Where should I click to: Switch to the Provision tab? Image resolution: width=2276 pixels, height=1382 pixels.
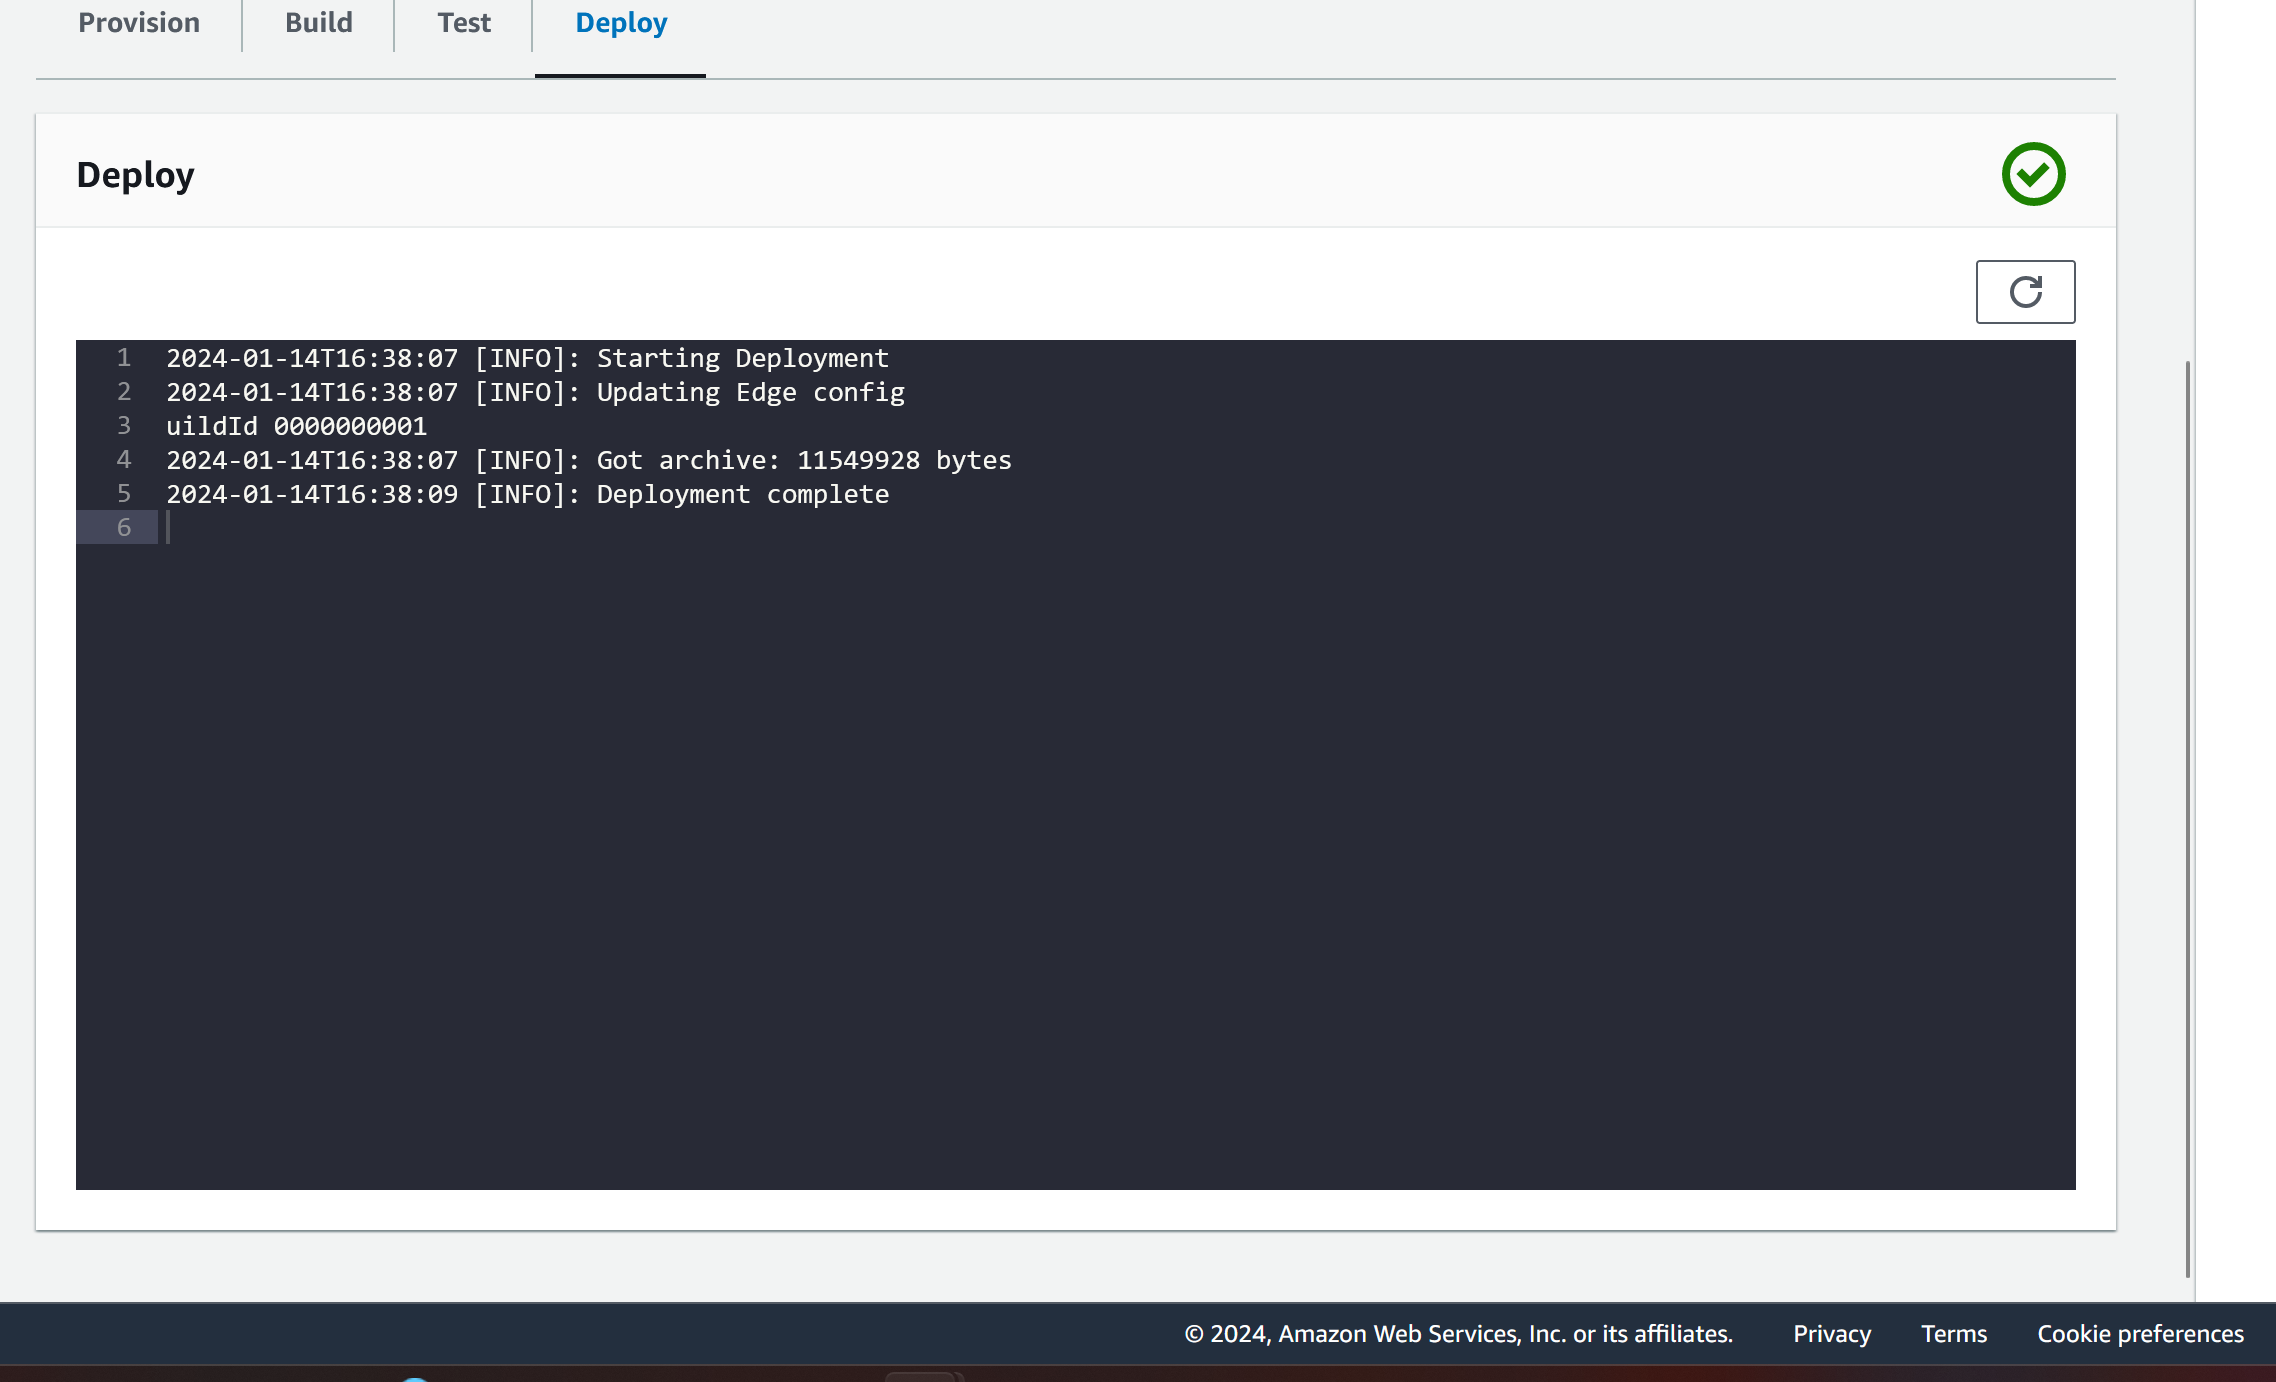139,23
